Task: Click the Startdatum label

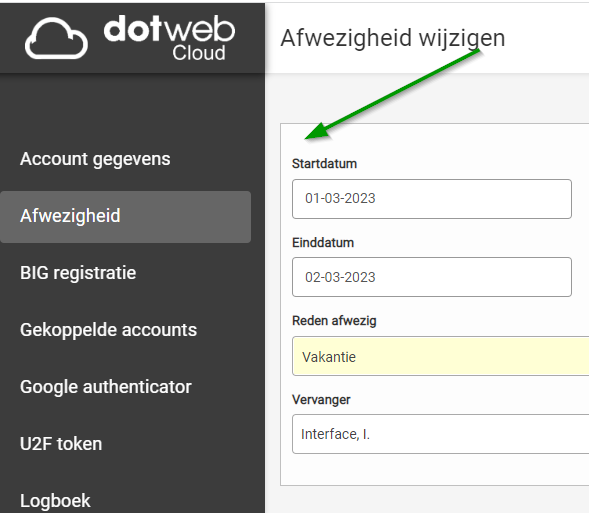Action: 325,164
